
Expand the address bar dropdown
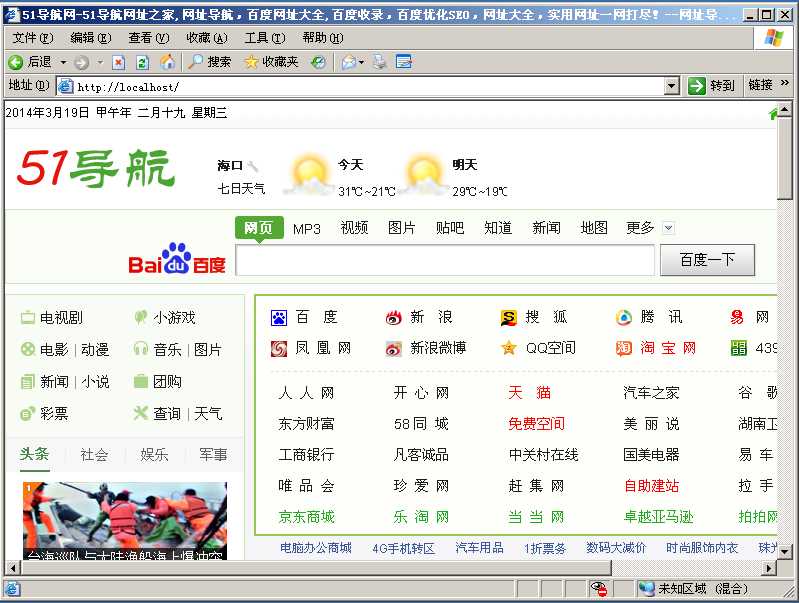coord(672,86)
